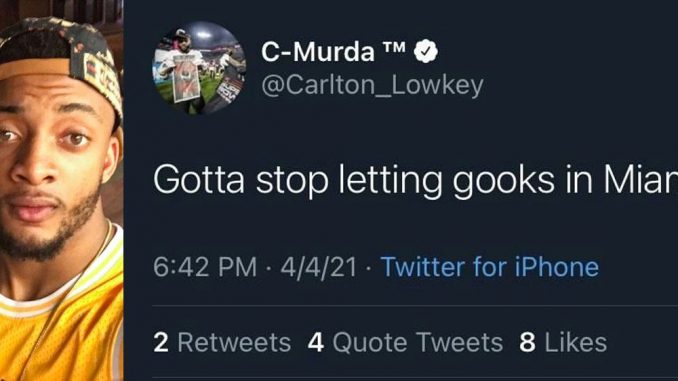Click the number 8 beside Likes
The image size is (678, 381).
click(x=528, y=343)
